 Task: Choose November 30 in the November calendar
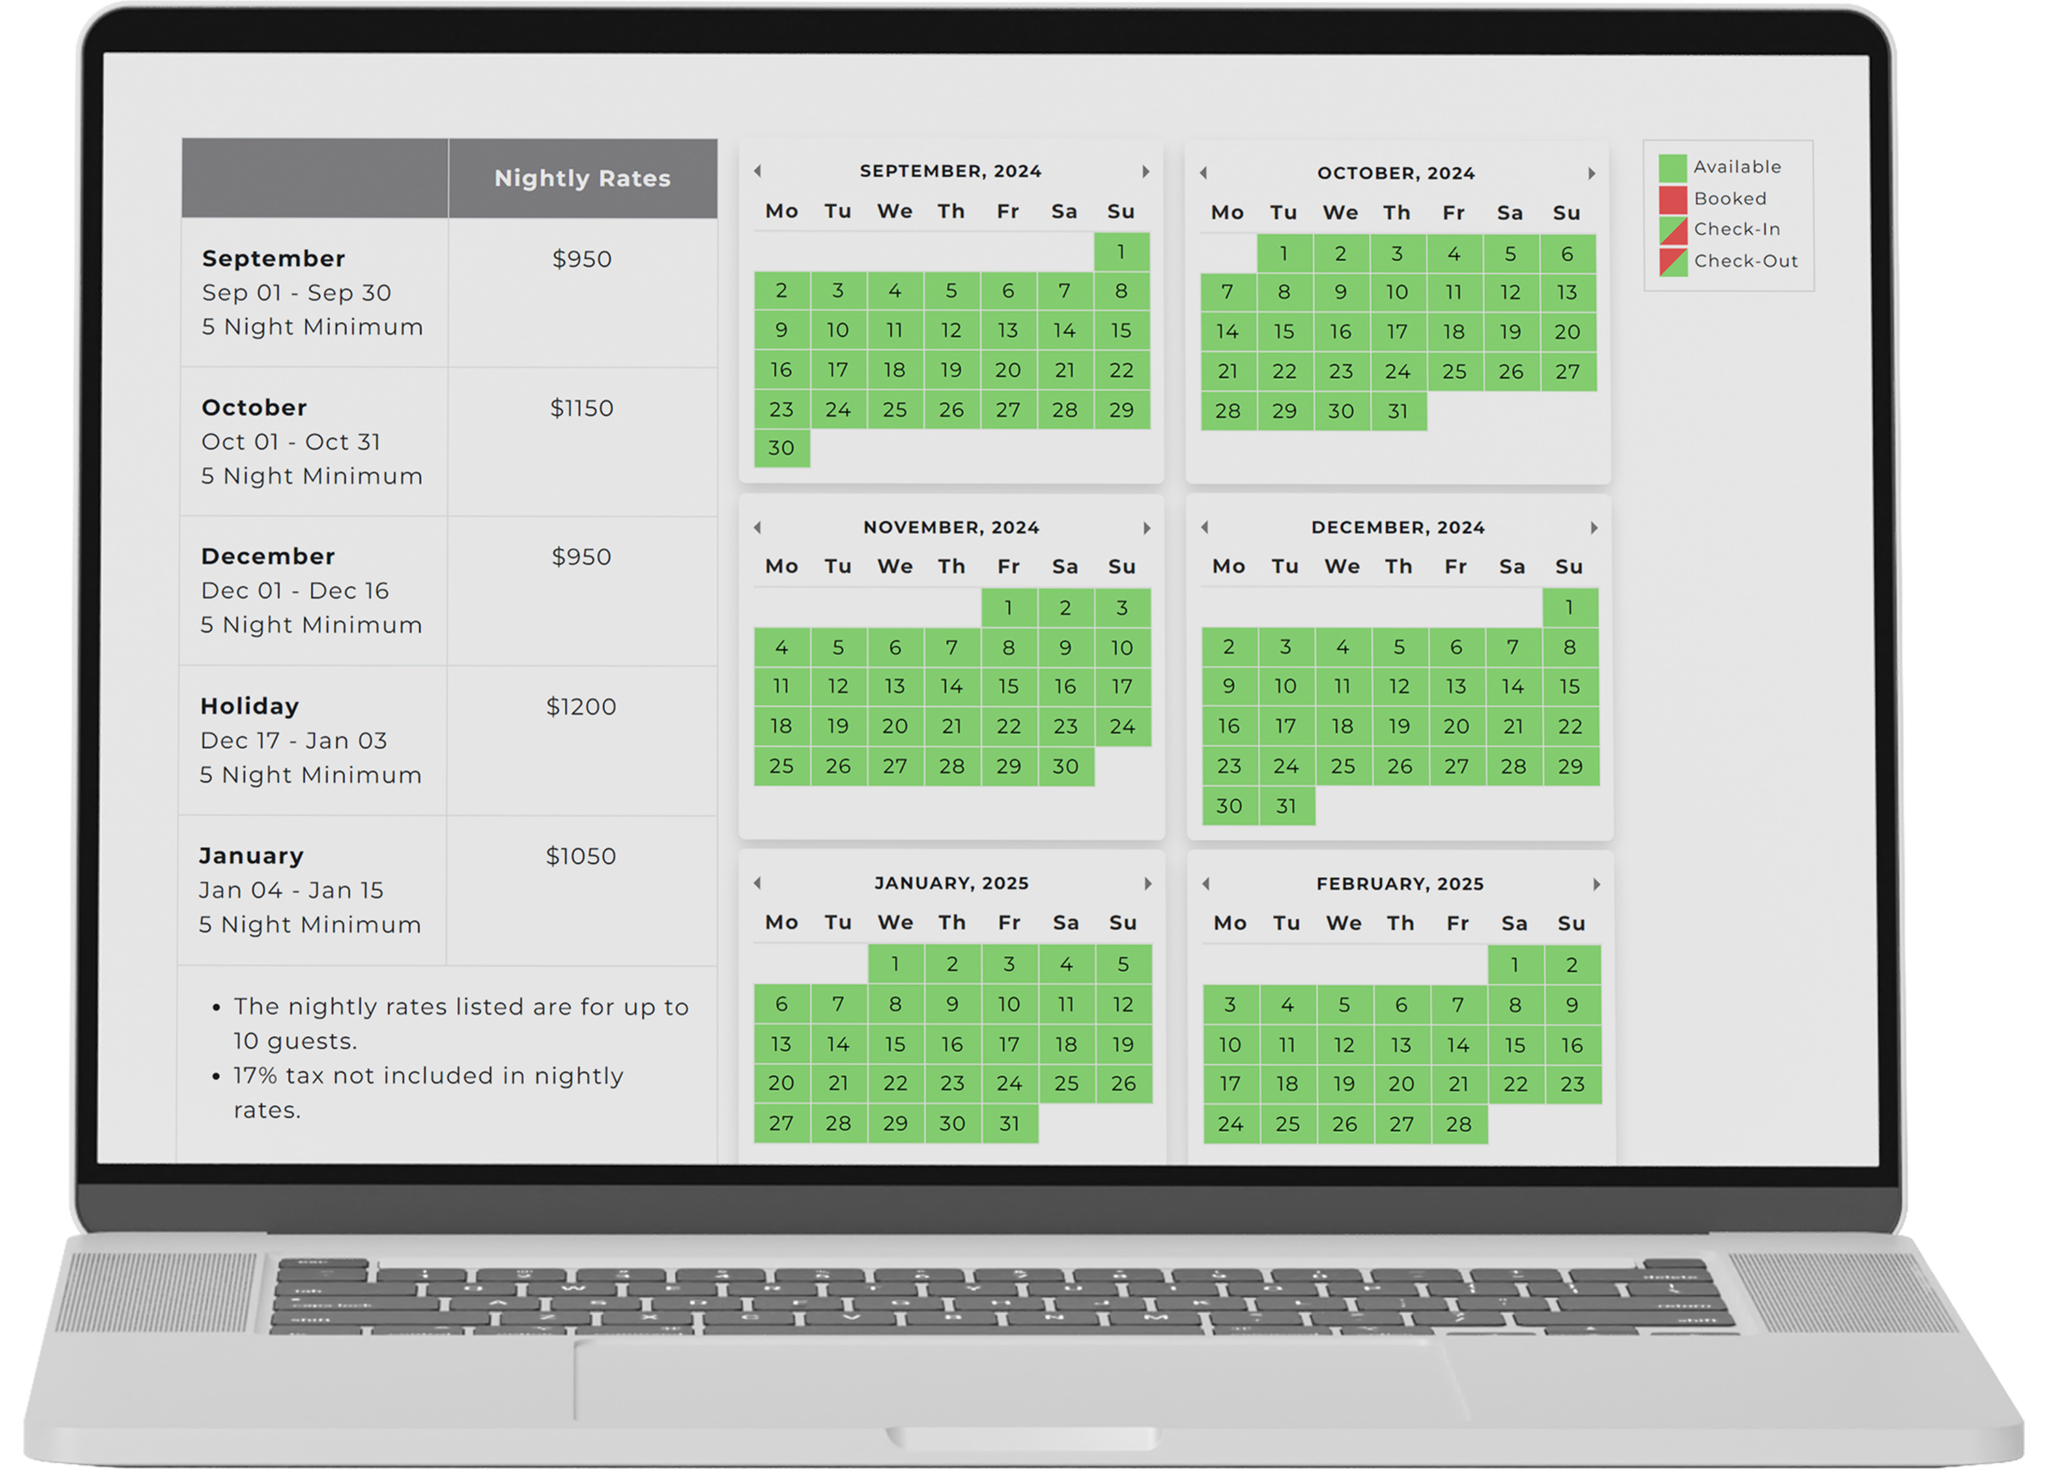pos(1066,767)
